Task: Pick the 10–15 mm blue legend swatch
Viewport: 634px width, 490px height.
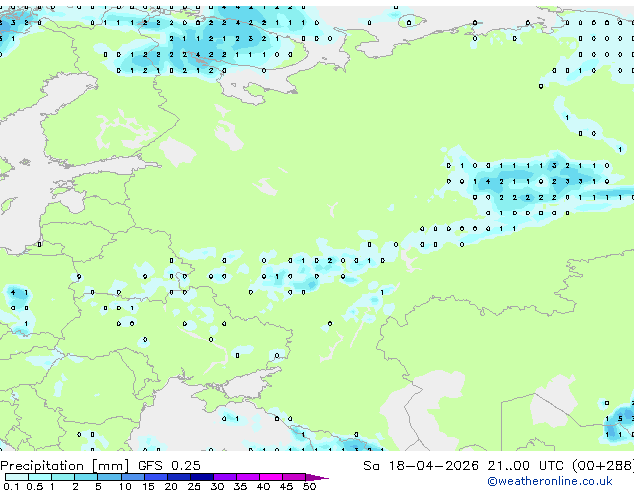Action: (x=133, y=477)
